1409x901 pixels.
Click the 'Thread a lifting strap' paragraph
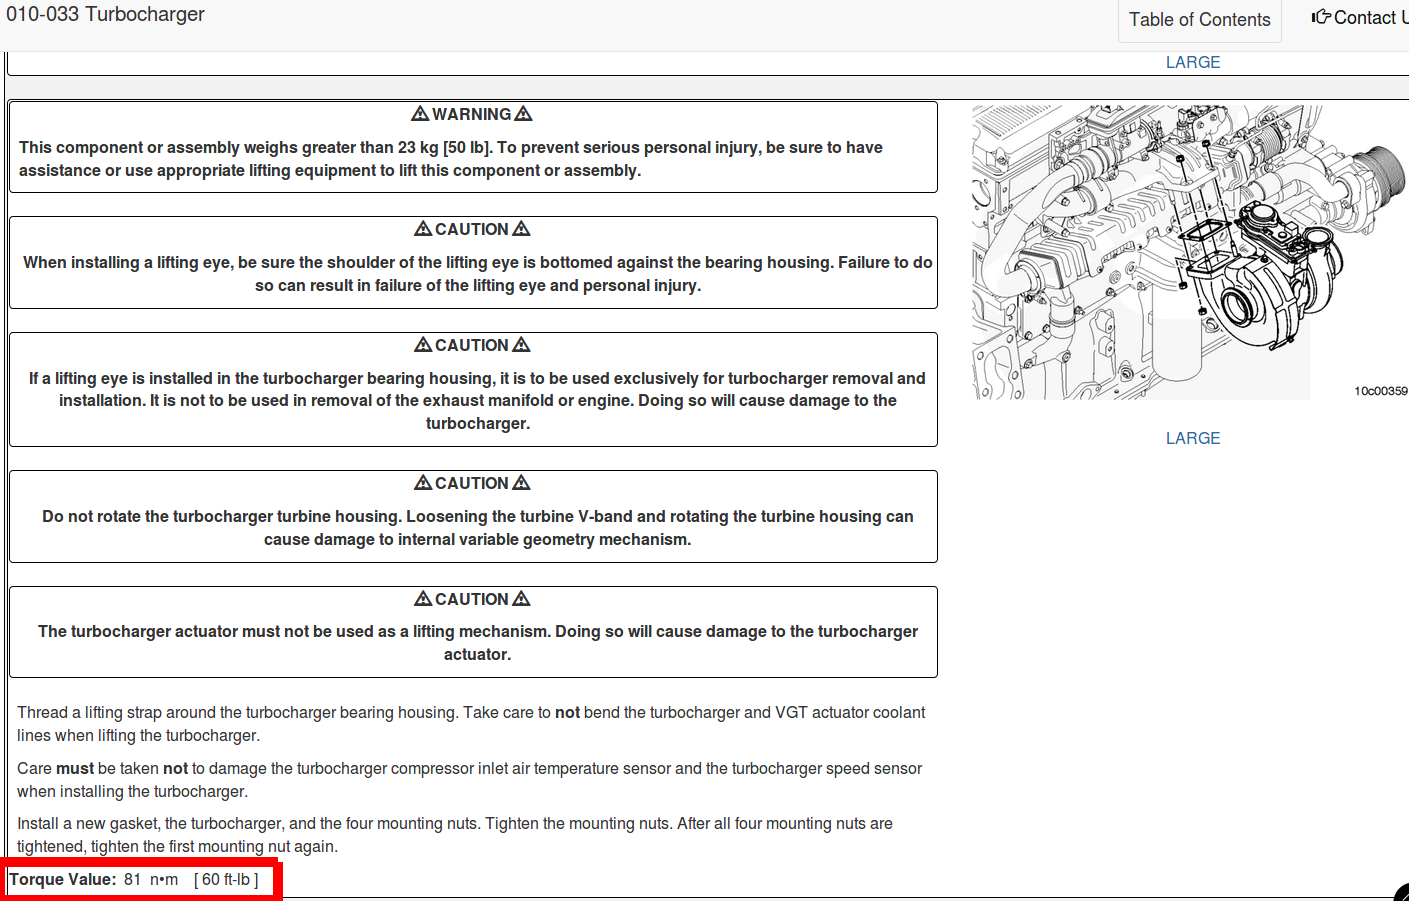point(471,724)
